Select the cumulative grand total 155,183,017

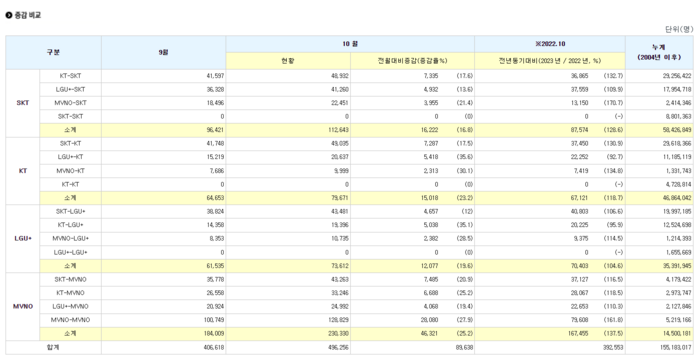click(x=675, y=347)
